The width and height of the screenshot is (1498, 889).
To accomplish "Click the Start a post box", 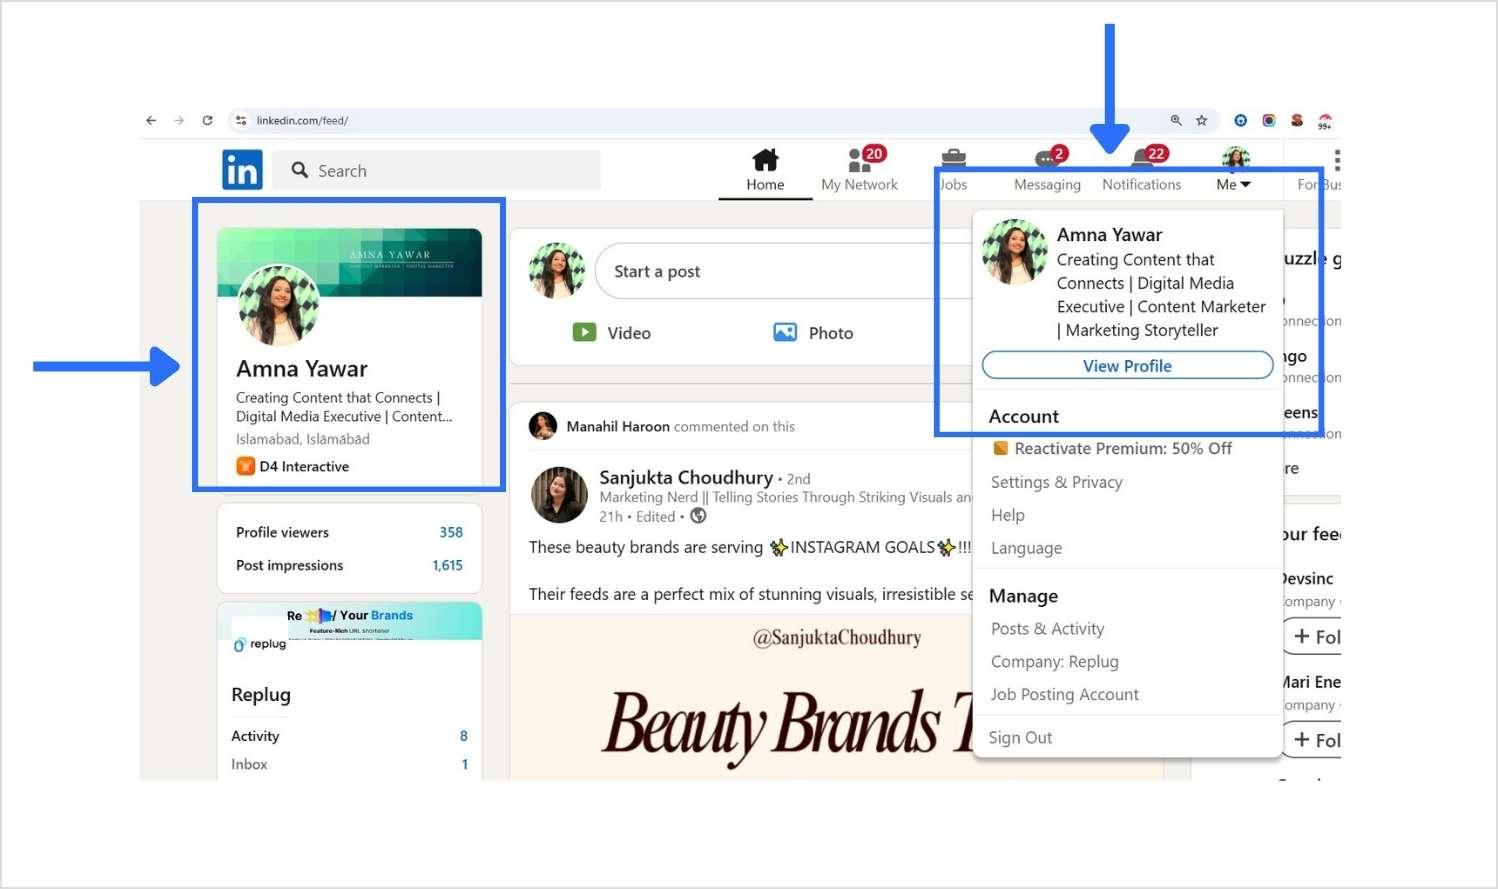I will [770, 272].
